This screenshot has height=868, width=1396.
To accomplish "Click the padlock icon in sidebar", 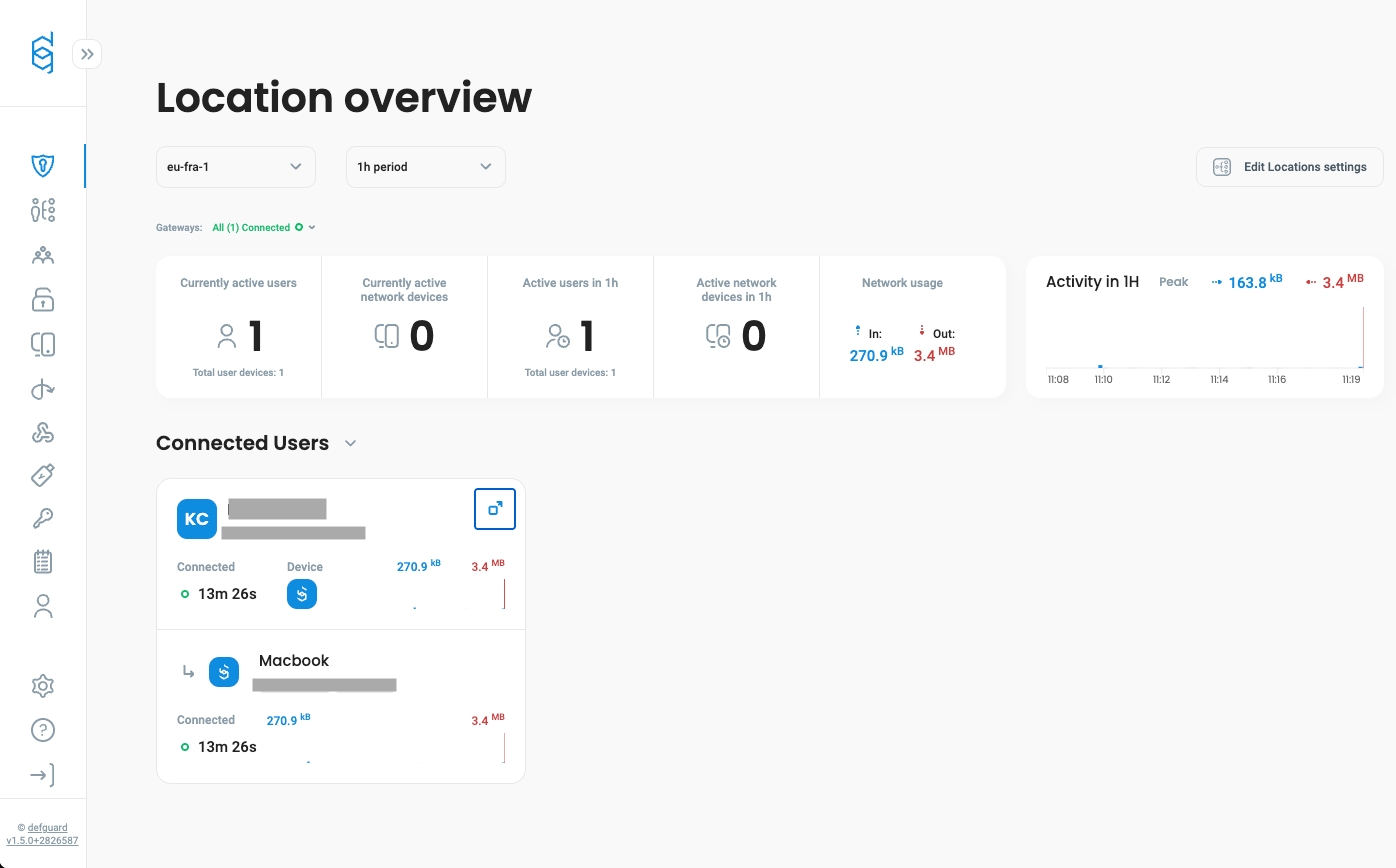I will click(42, 299).
